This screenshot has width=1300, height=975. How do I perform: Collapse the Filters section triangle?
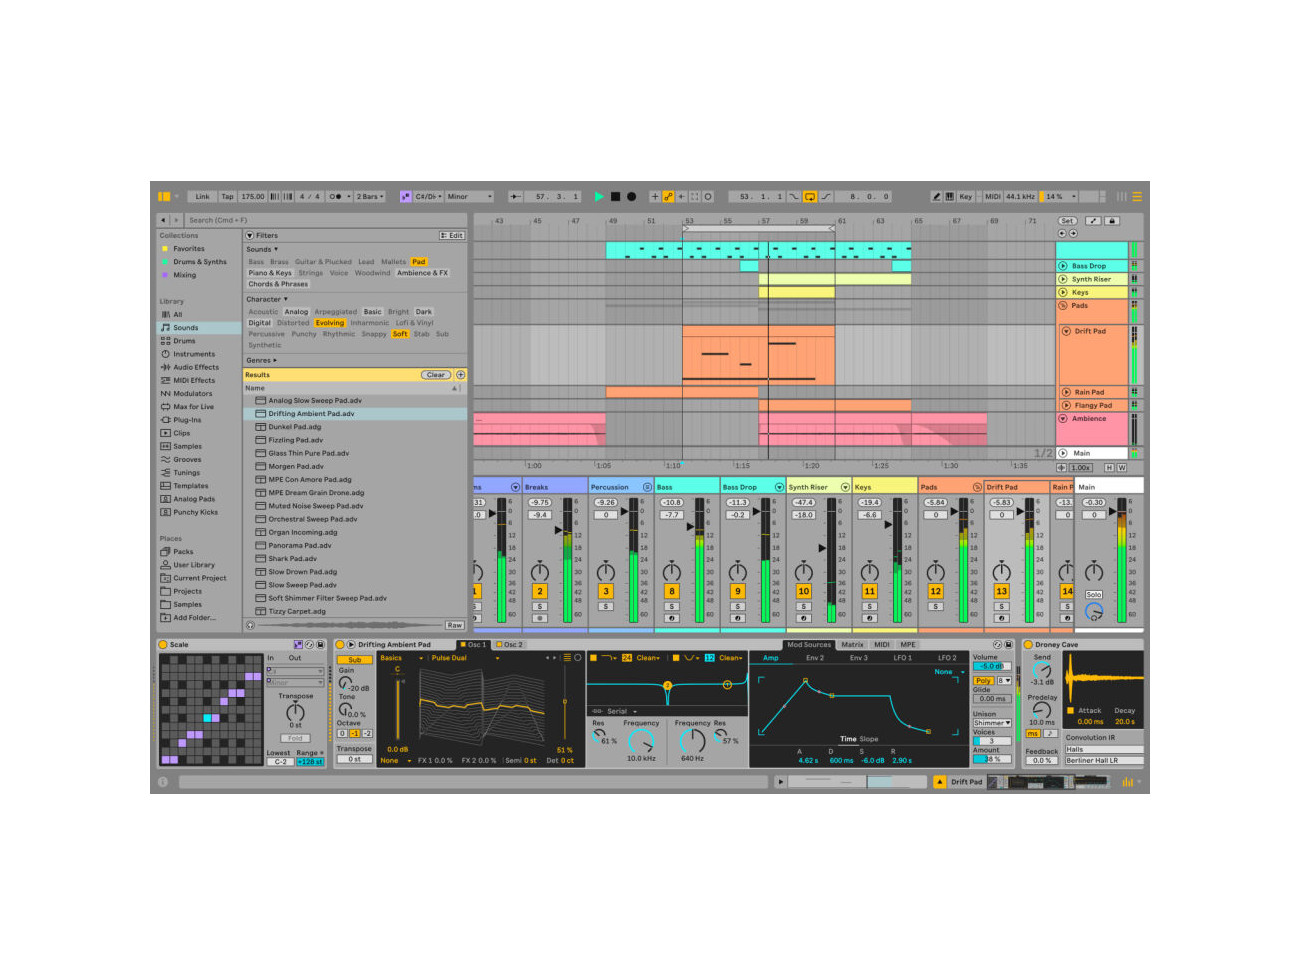click(250, 236)
